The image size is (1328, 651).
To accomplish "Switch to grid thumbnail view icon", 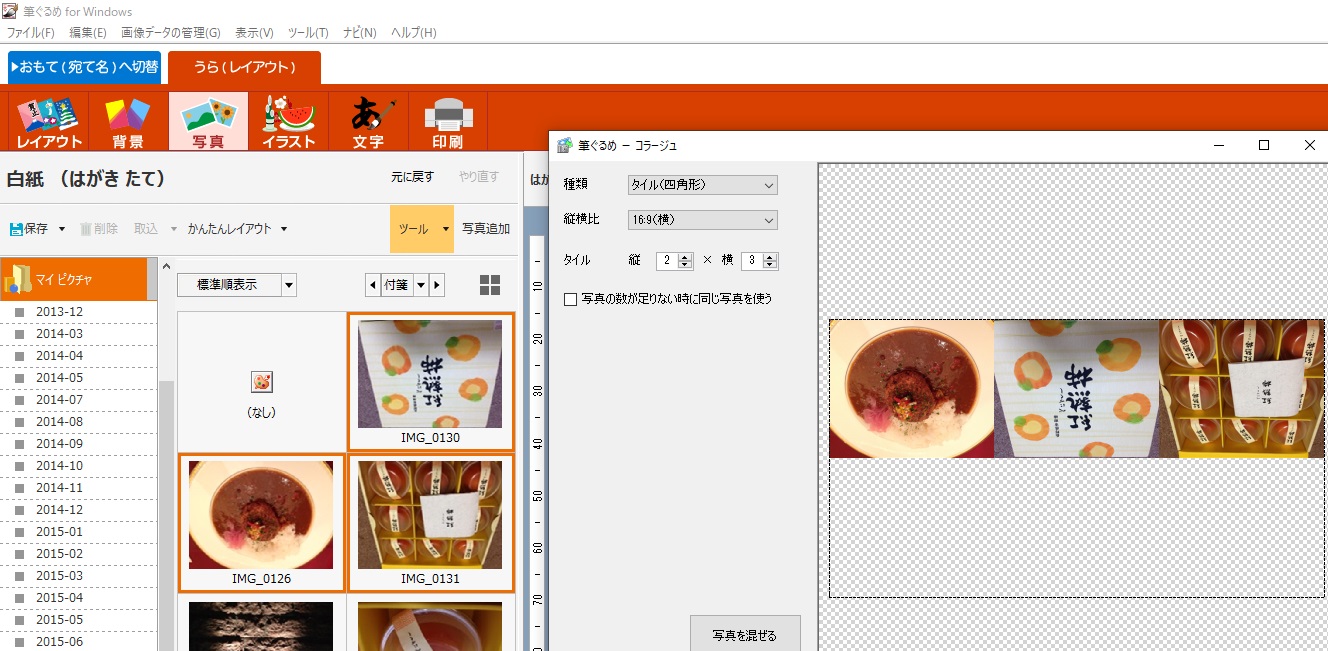I will (490, 285).
